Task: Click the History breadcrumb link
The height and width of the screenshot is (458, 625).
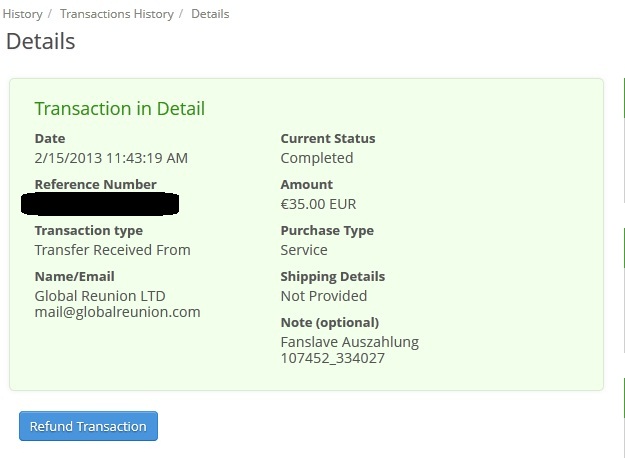Action: click(22, 14)
